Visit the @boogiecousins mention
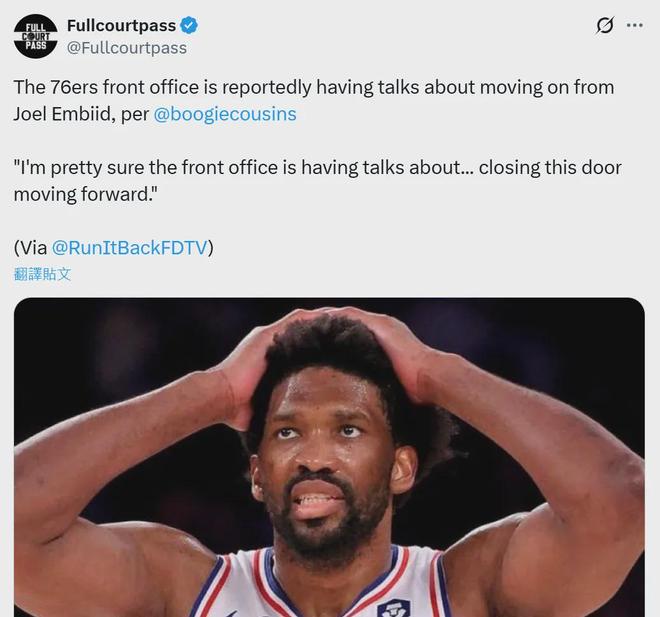The image size is (660, 617). point(225,114)
